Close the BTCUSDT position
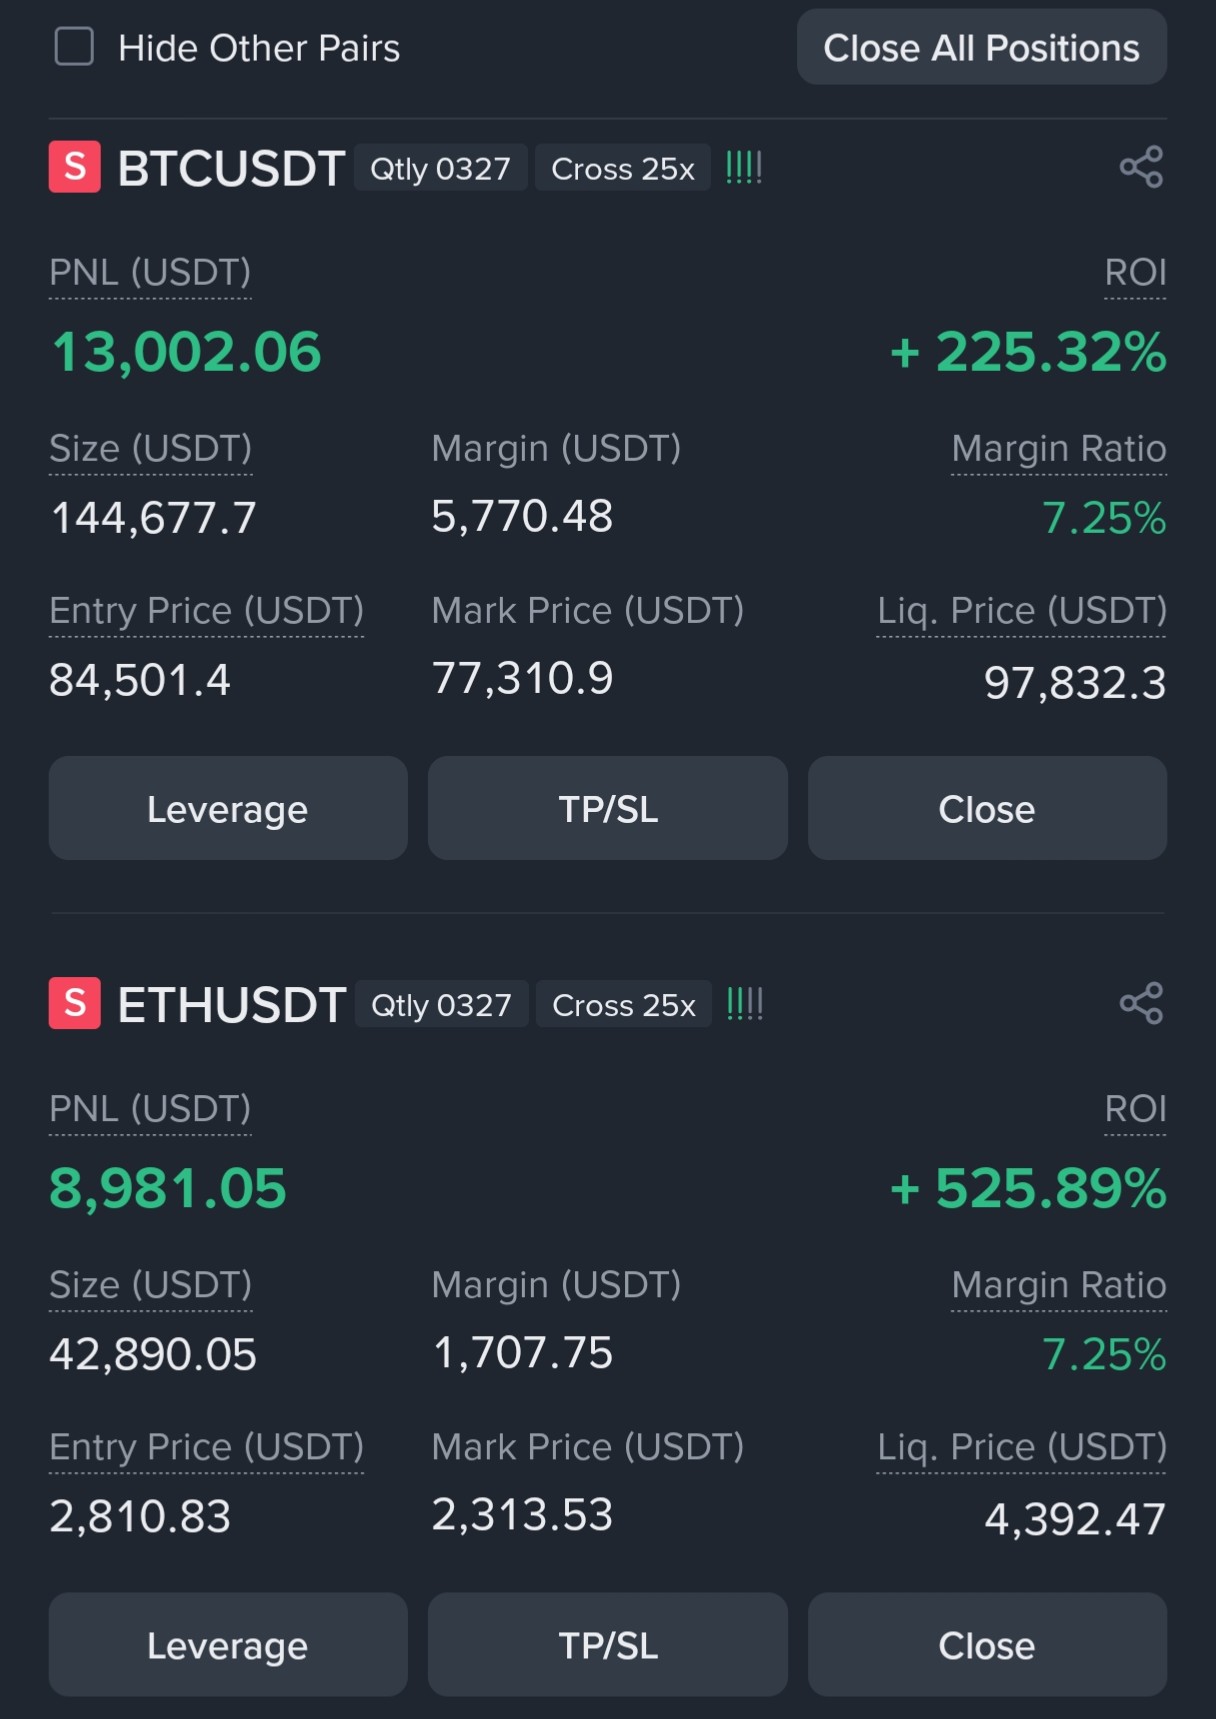The image size is (1216, 1719). click(x=987, y=808)
